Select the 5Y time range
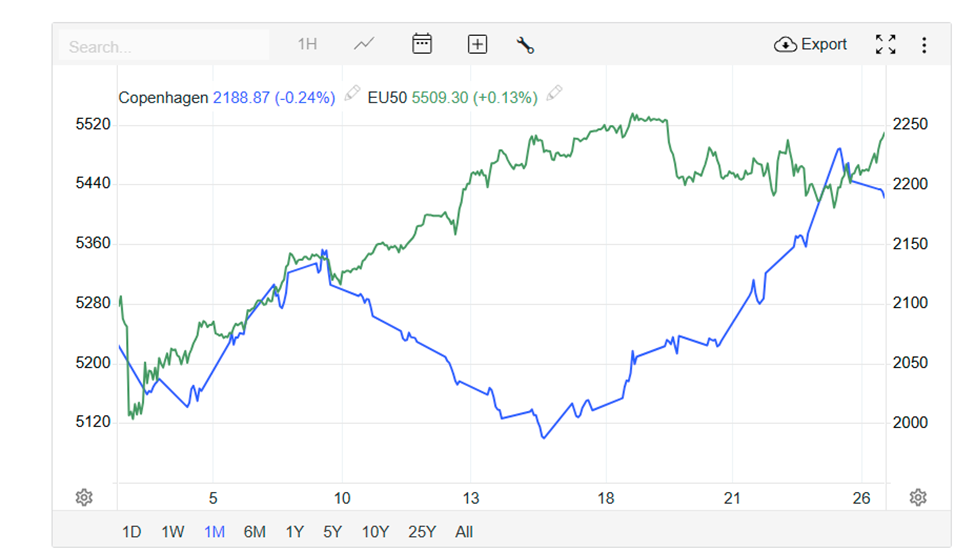This screenshot has height=551, width=975. click(x=333, y=532)
